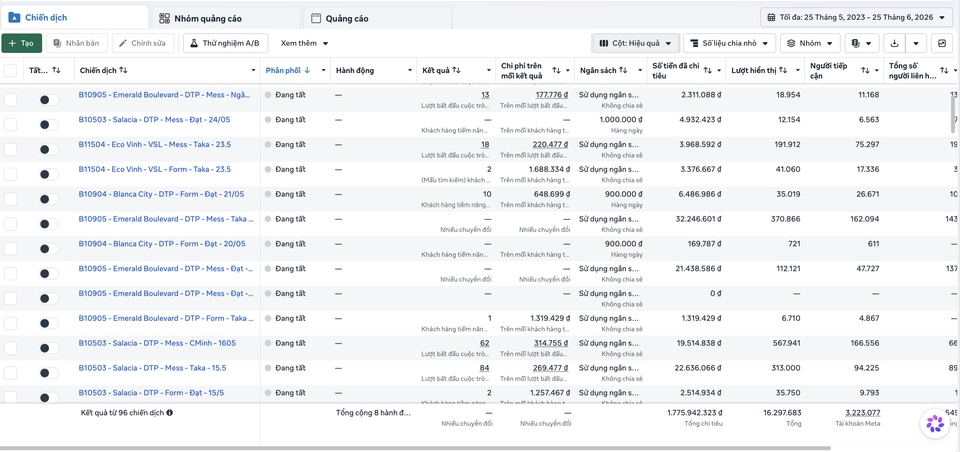Open campaign B11504 - Eco Vinh - VSL - Form - Taka - 23.5

pyautogui.click(x=155, y=169)
